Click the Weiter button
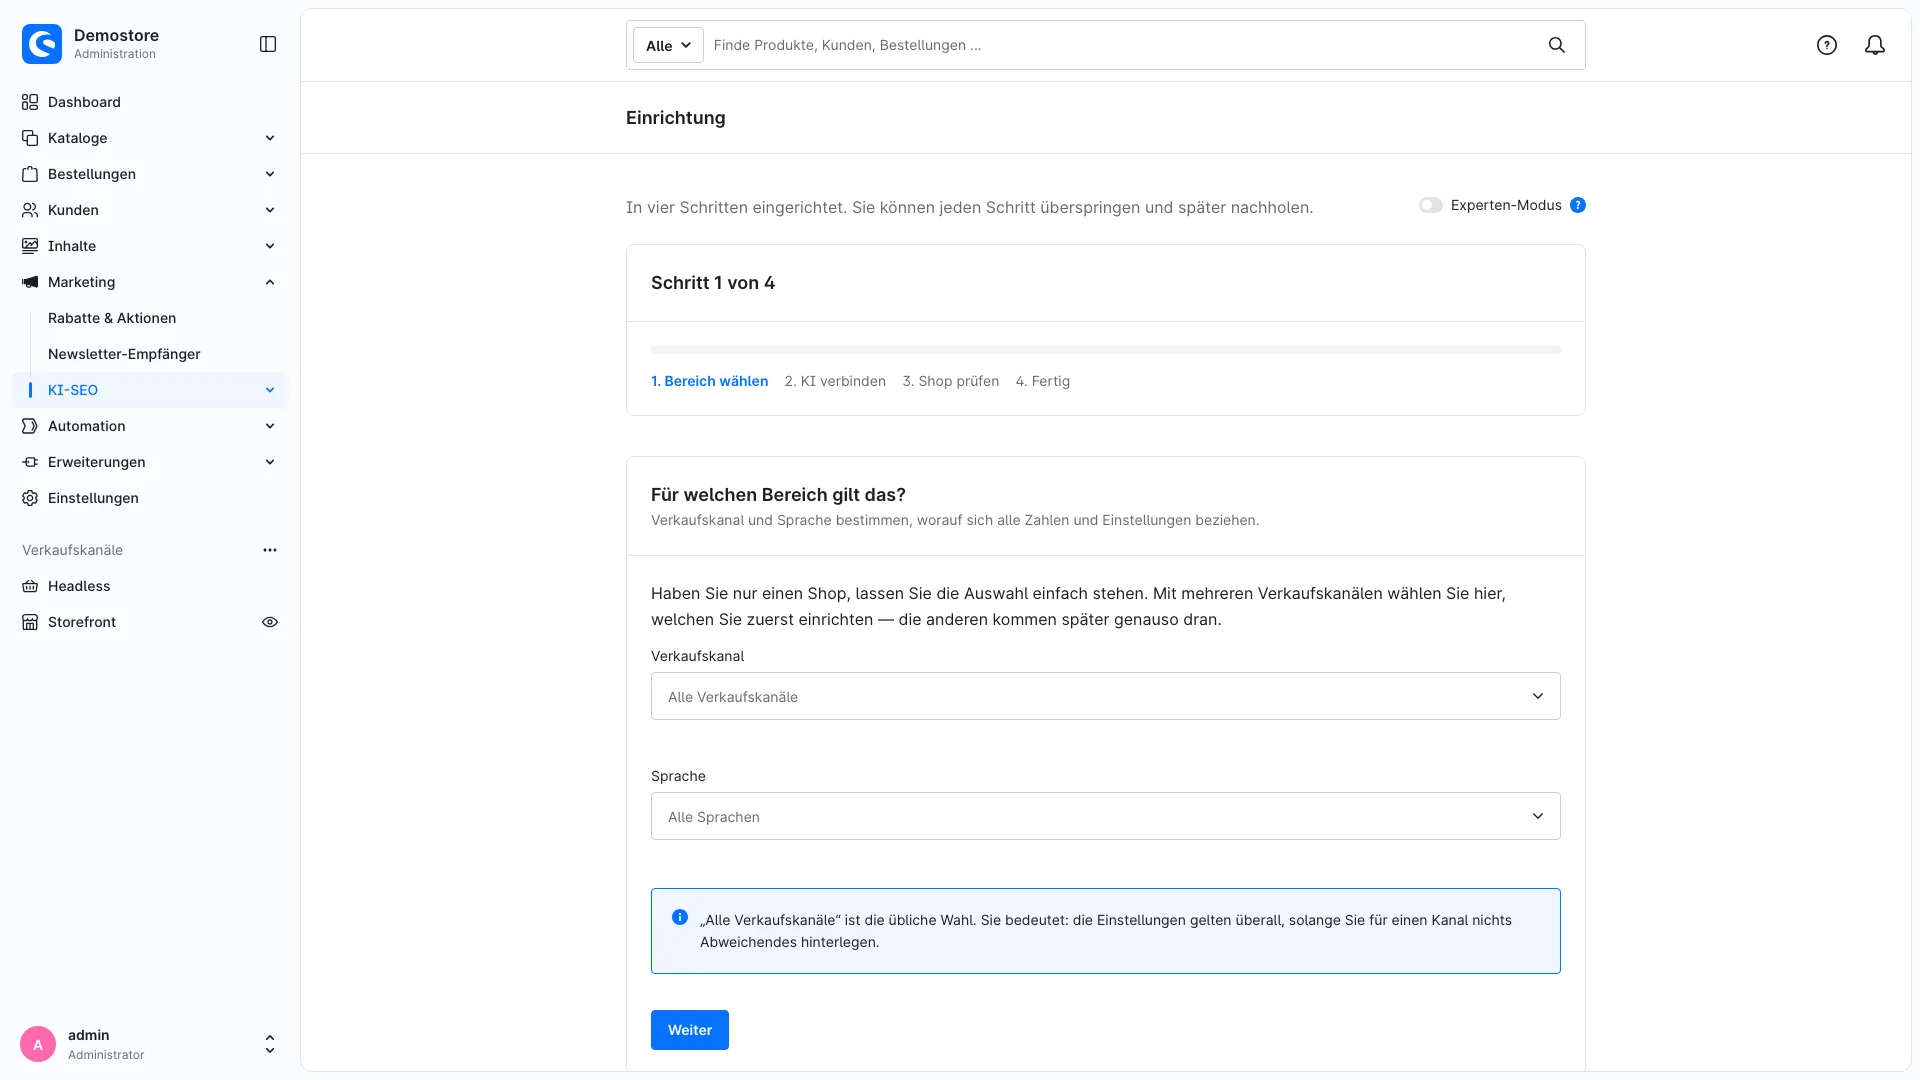The width and height of the screenshot is (1920, 1080). coord(690,1030)
